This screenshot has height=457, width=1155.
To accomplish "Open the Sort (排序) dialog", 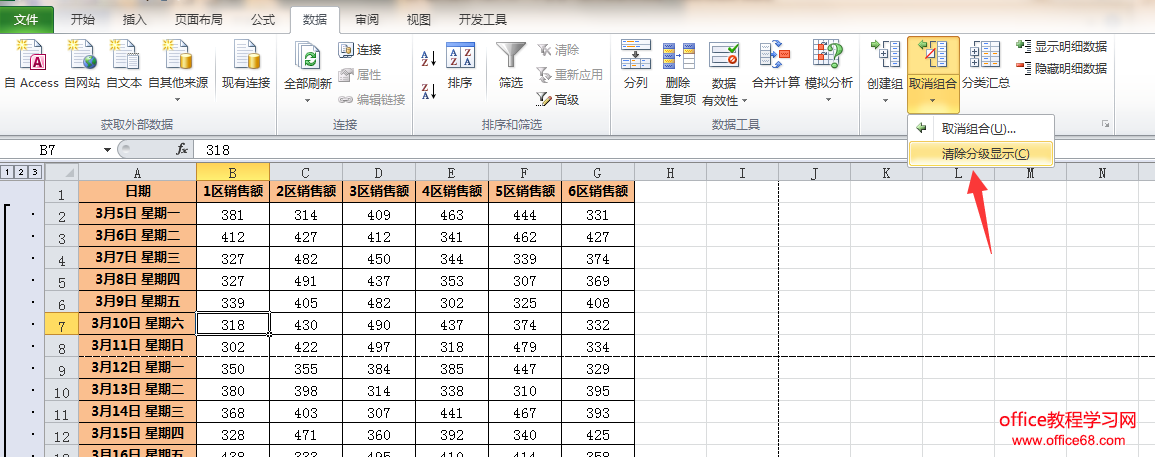I will tap(460, 65).
